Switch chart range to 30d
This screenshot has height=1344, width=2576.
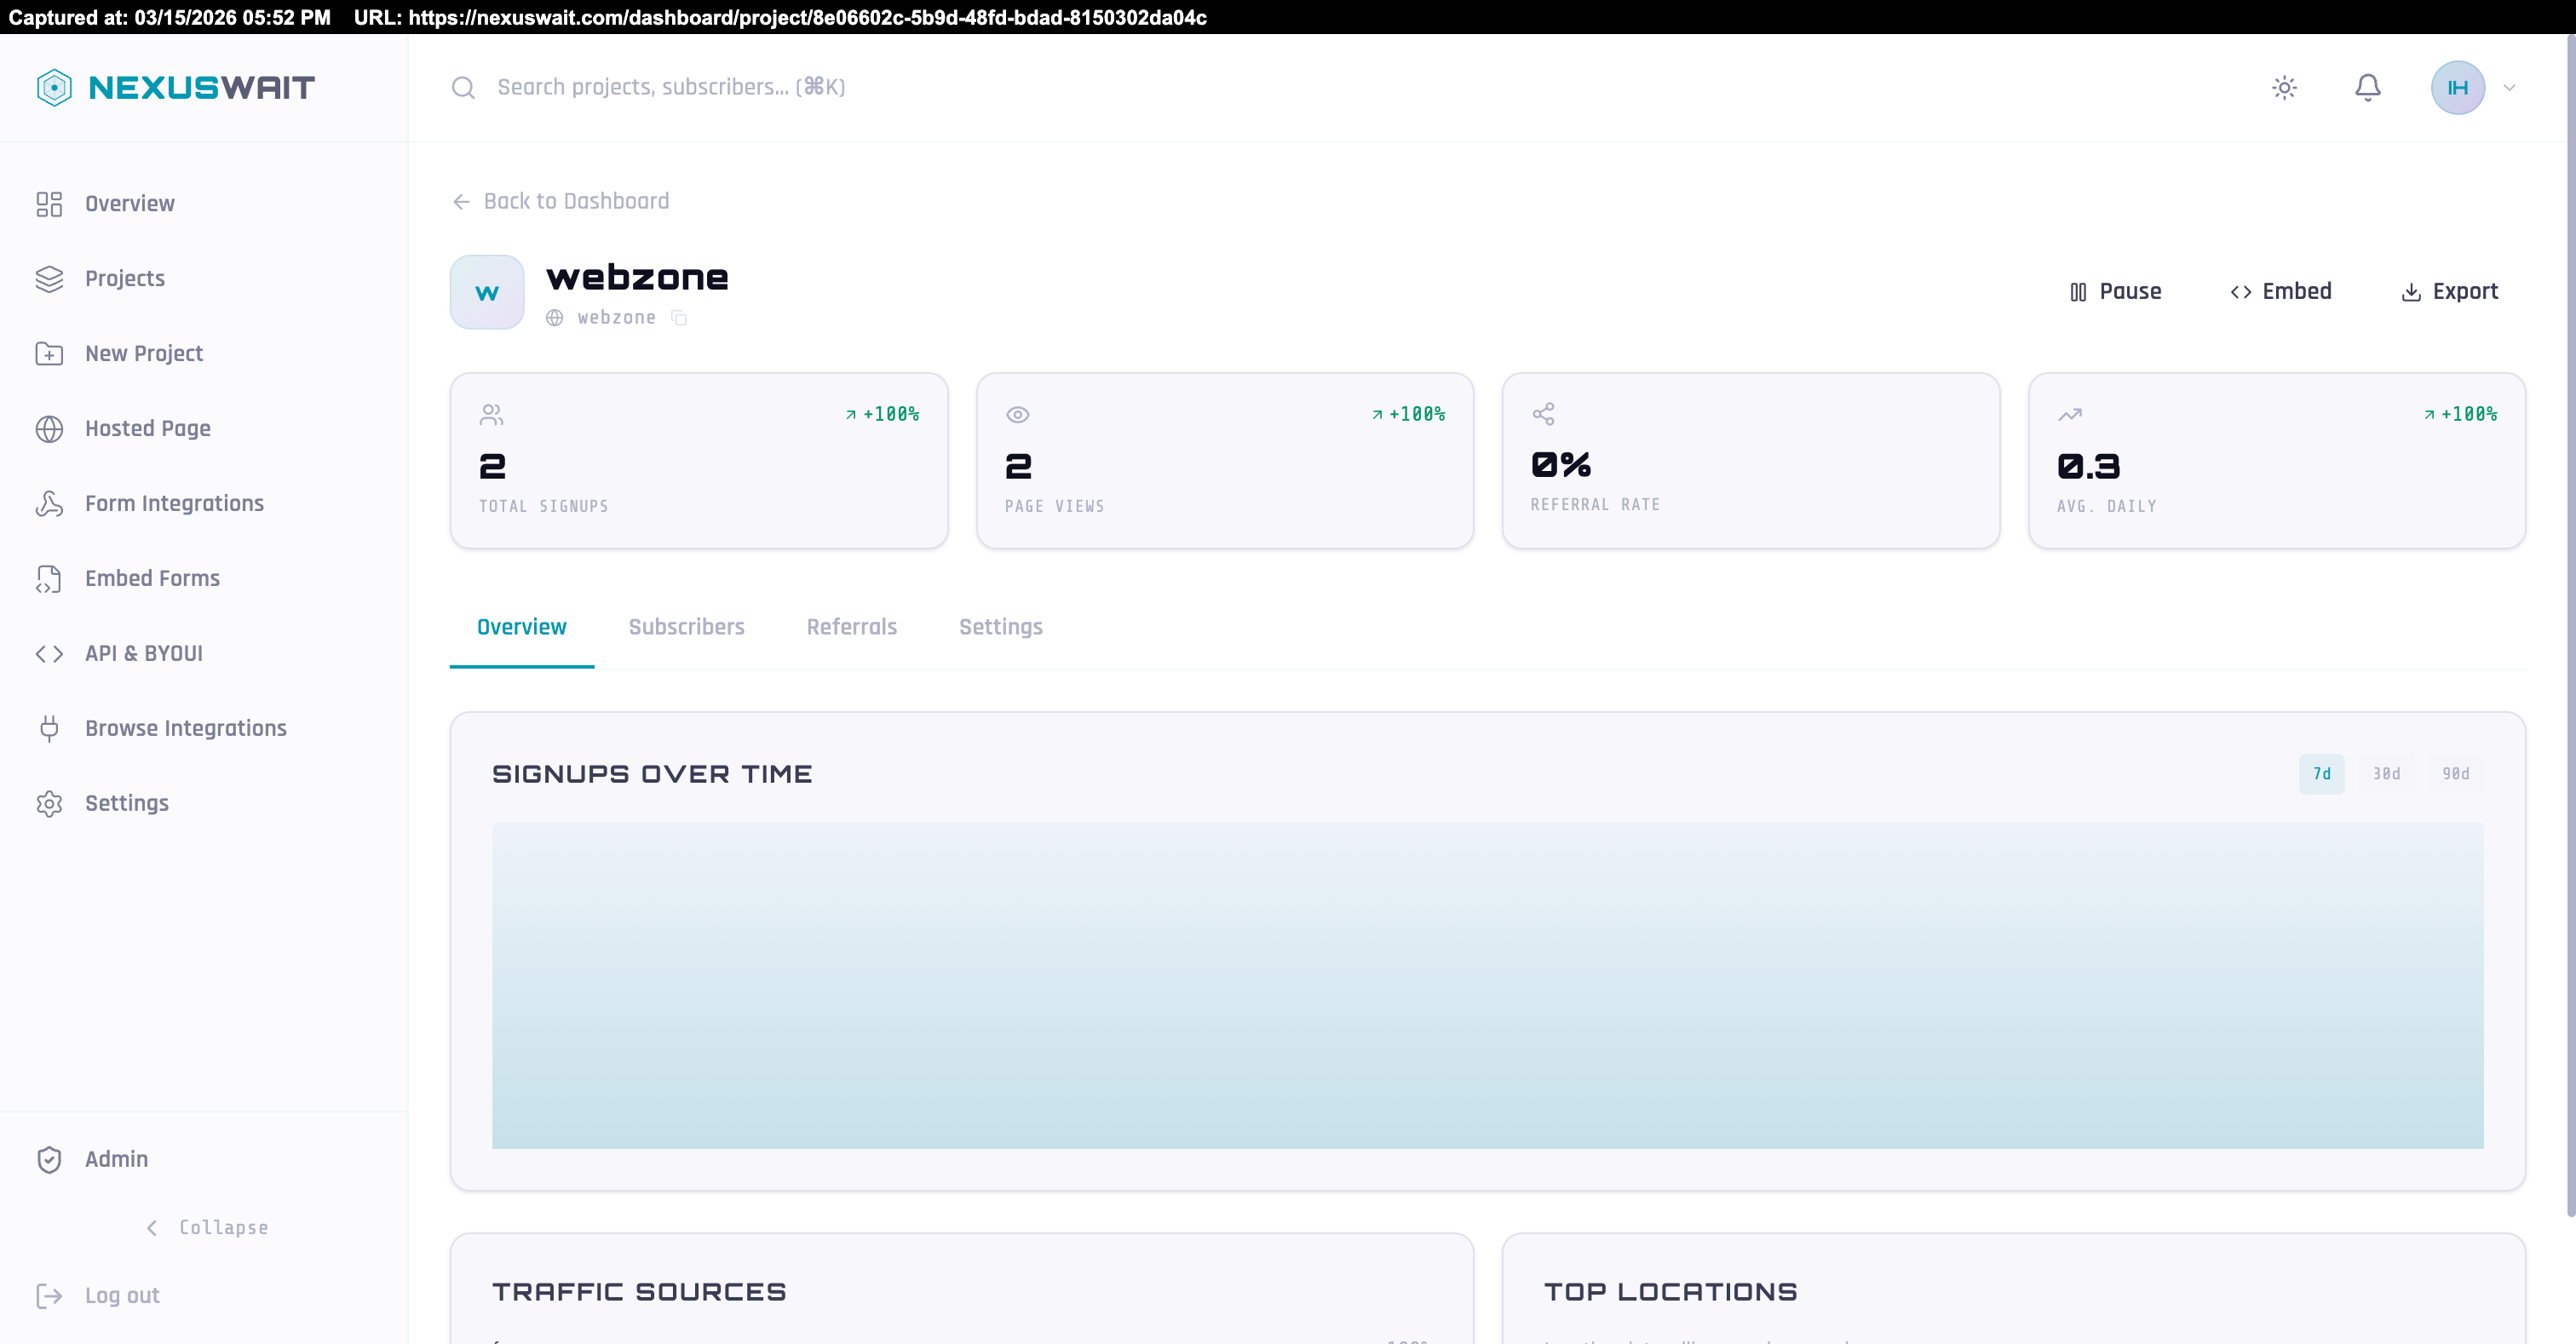click(x=2386, y=774)
